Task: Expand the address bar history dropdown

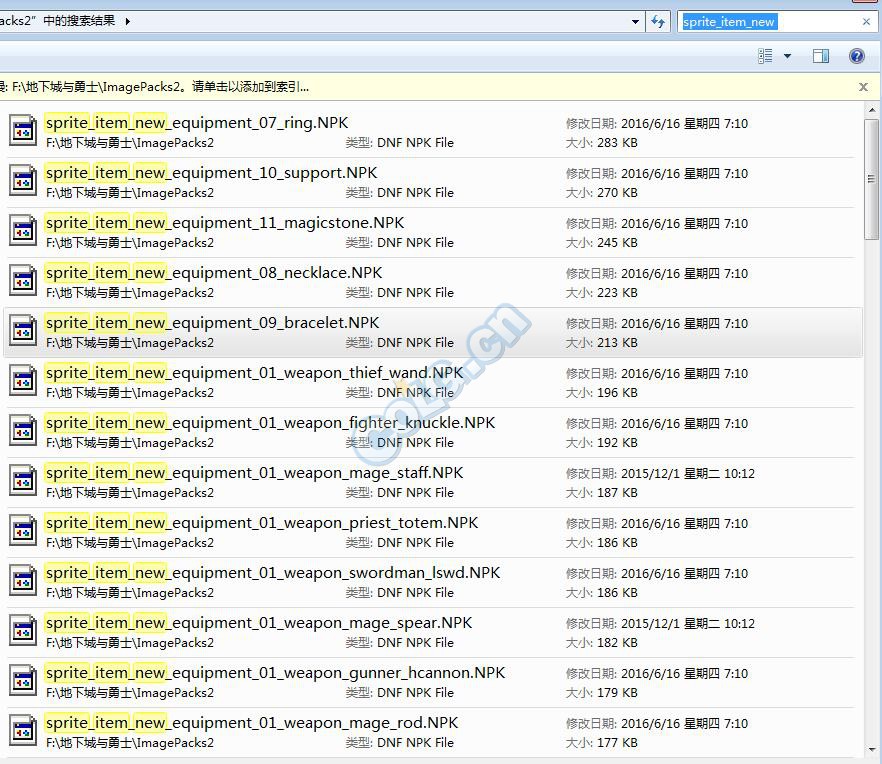Action: (x=636, y=21)
